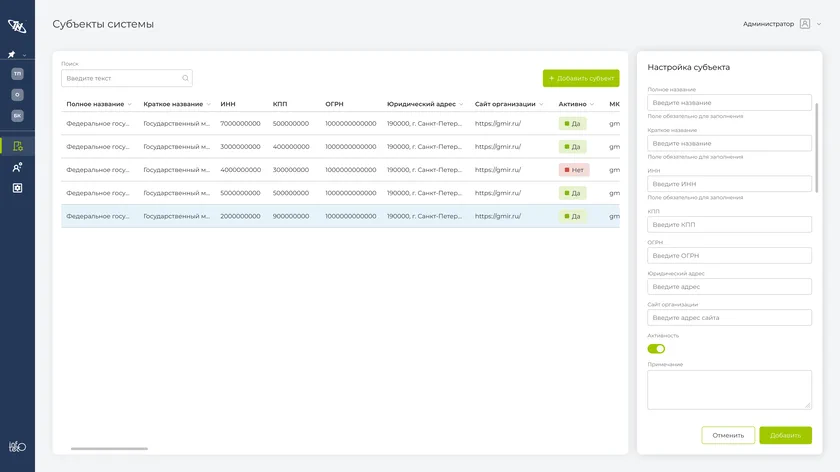Focus the Поиск search text field
Image resolution: width=840 pixels, height=472 pixels.
click(x=126, y=78)
